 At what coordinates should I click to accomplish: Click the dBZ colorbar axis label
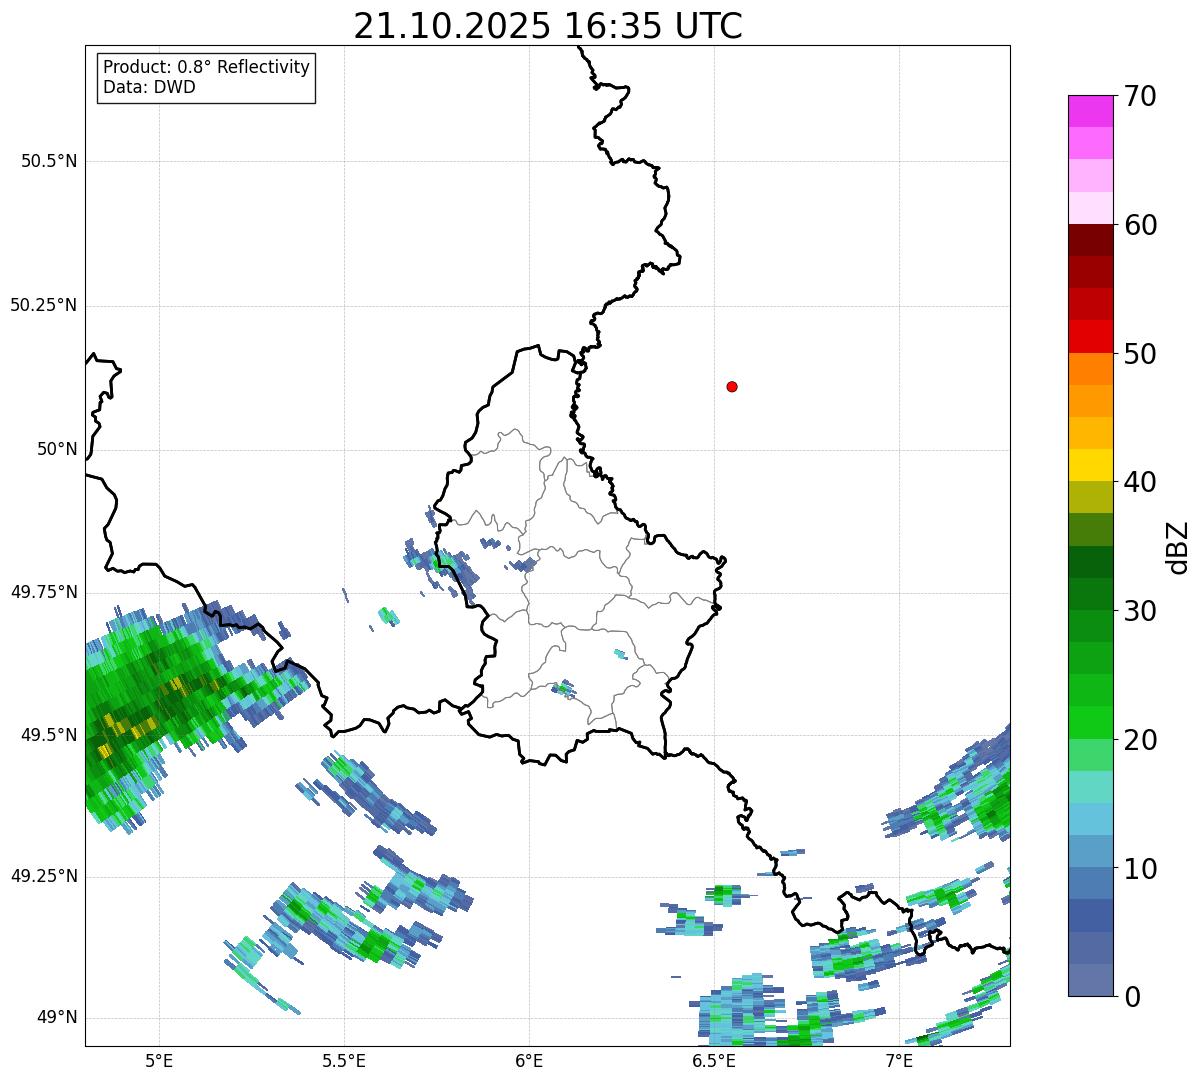point(1178,547)
